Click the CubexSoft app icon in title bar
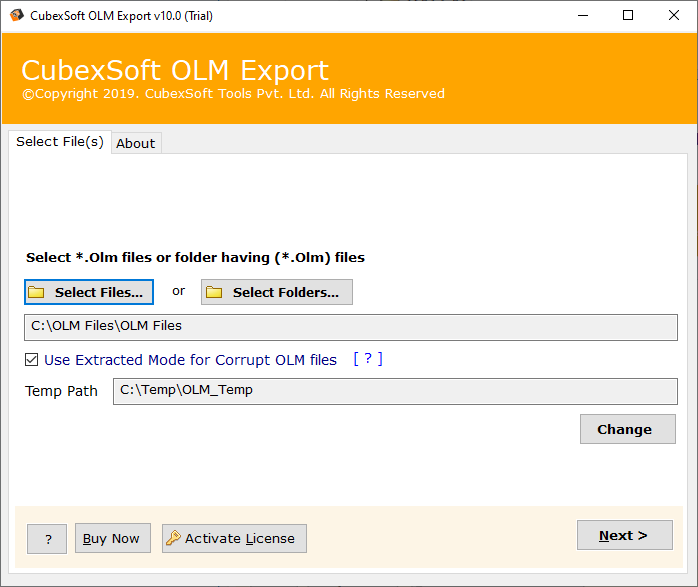This screenshot has width=698, height=587. pos(16,15)
